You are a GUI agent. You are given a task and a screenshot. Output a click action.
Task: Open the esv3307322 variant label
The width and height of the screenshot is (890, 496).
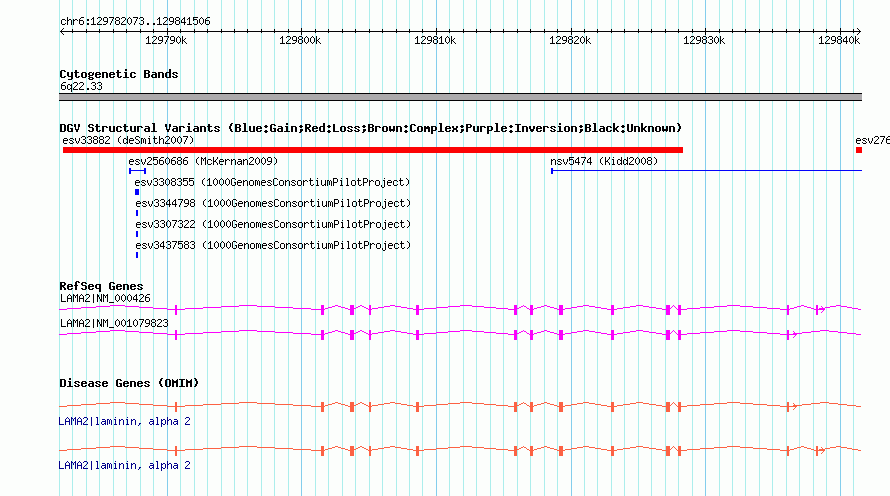point(273,224)
